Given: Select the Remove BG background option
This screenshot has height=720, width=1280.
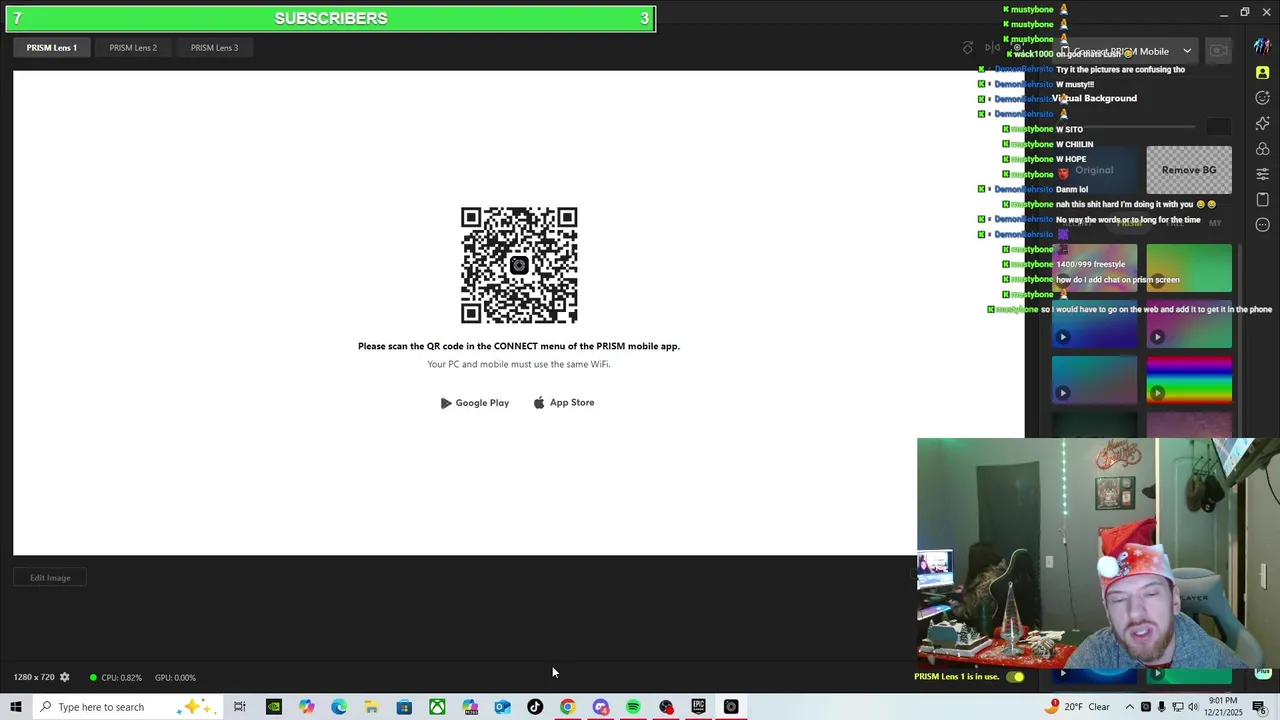Looking at the screenshot, I should pyautogui.click(x=1189, y=170).
